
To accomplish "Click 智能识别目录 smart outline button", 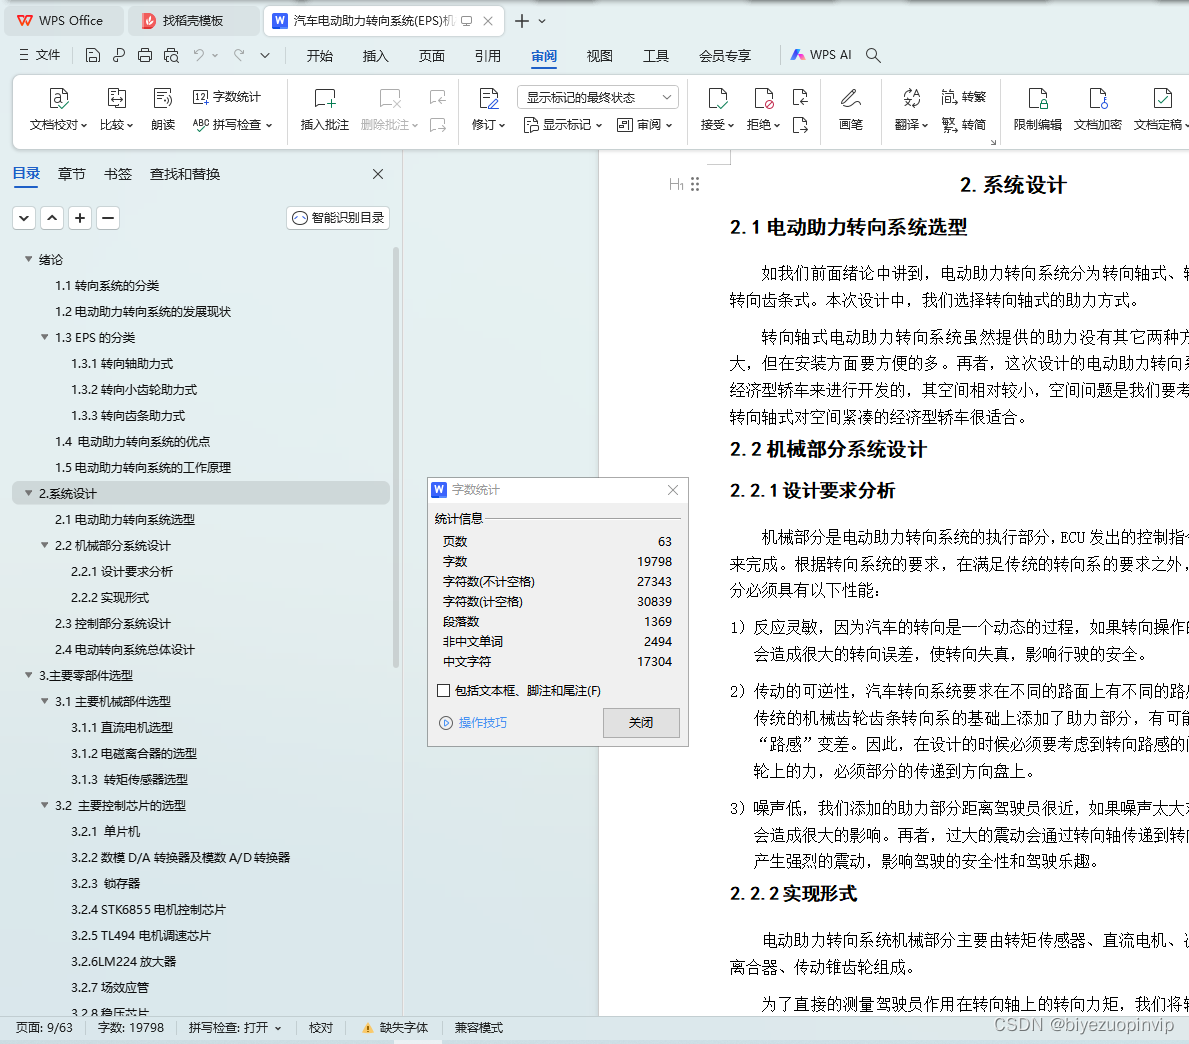I will (338, 218).
